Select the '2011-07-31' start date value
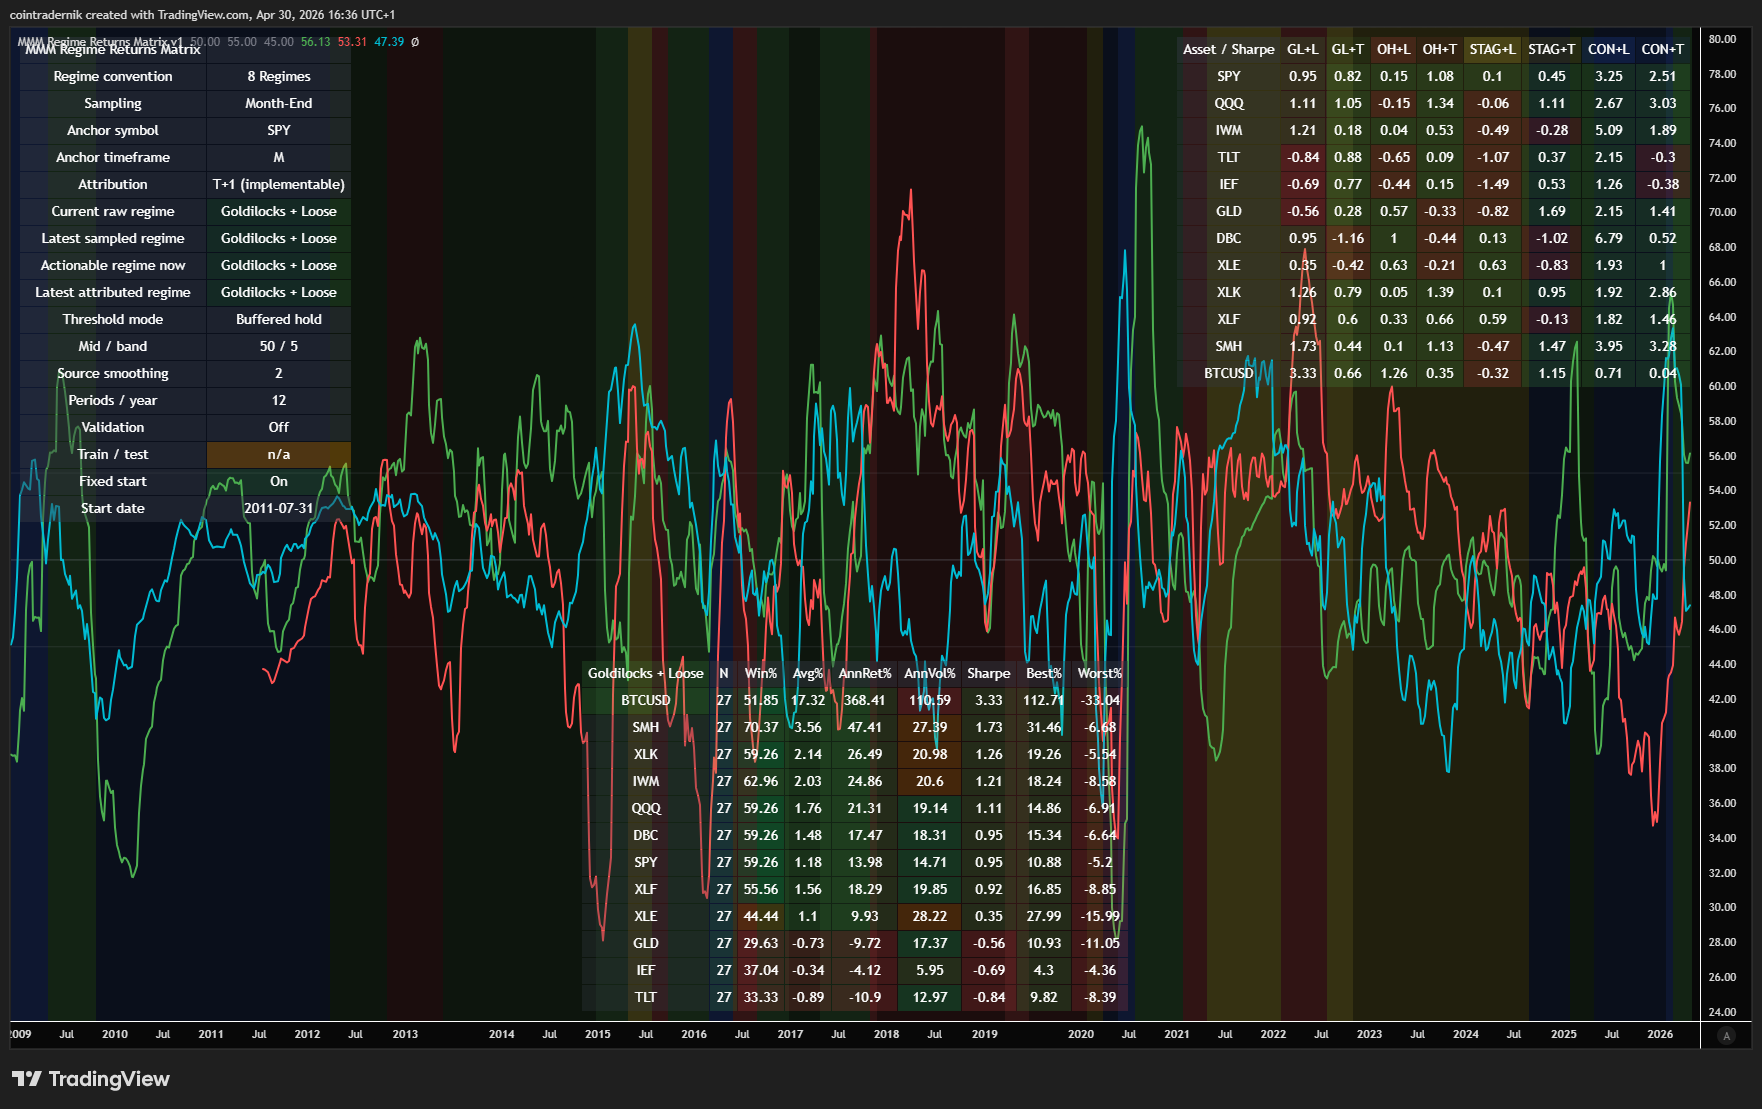This screenshot has height=1109, width=1762. click(279, 509)
